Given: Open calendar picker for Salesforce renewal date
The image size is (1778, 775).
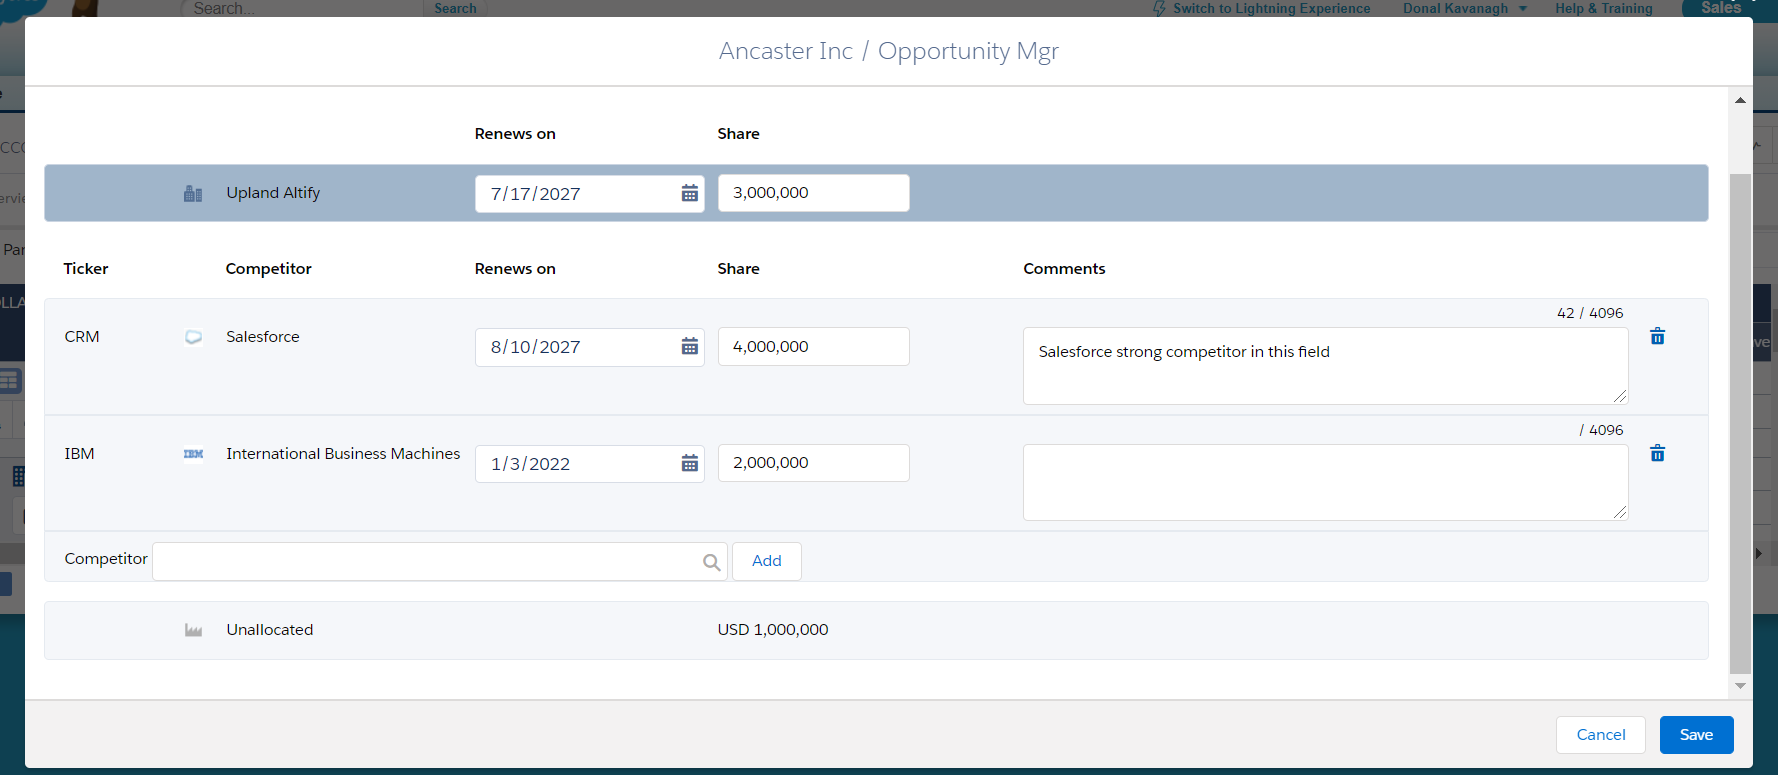Looking at the screenshot, I should tap(690, 347).
